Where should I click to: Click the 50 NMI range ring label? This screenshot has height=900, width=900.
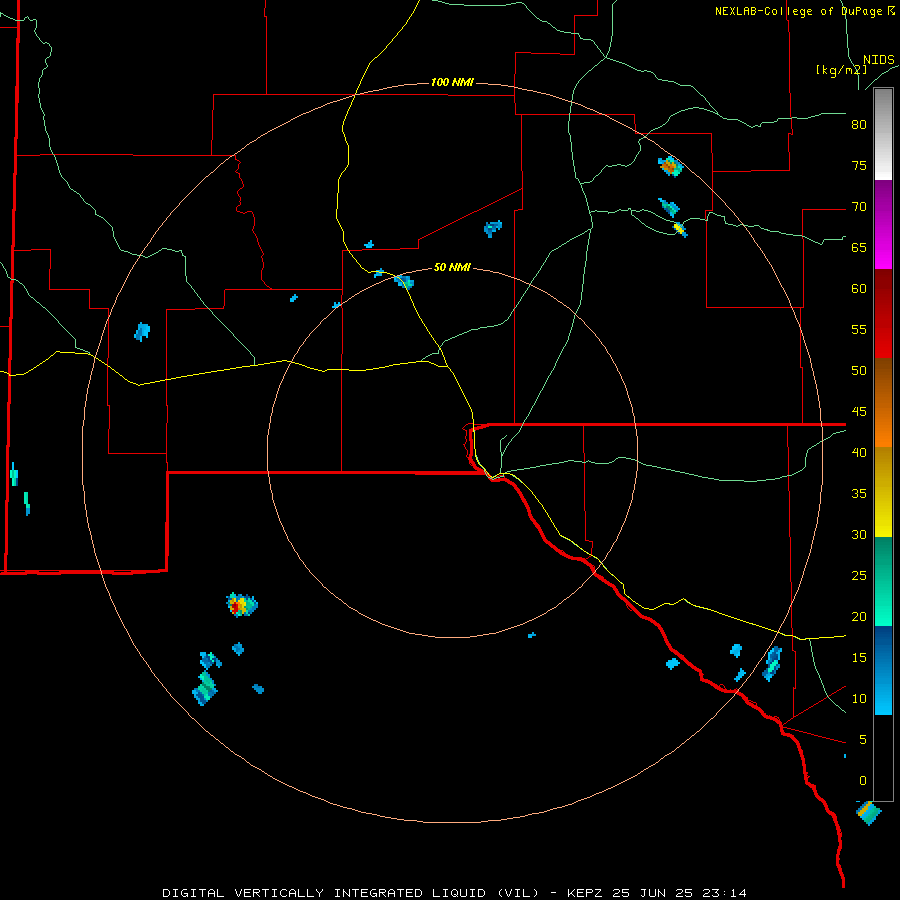click(452, 267)
